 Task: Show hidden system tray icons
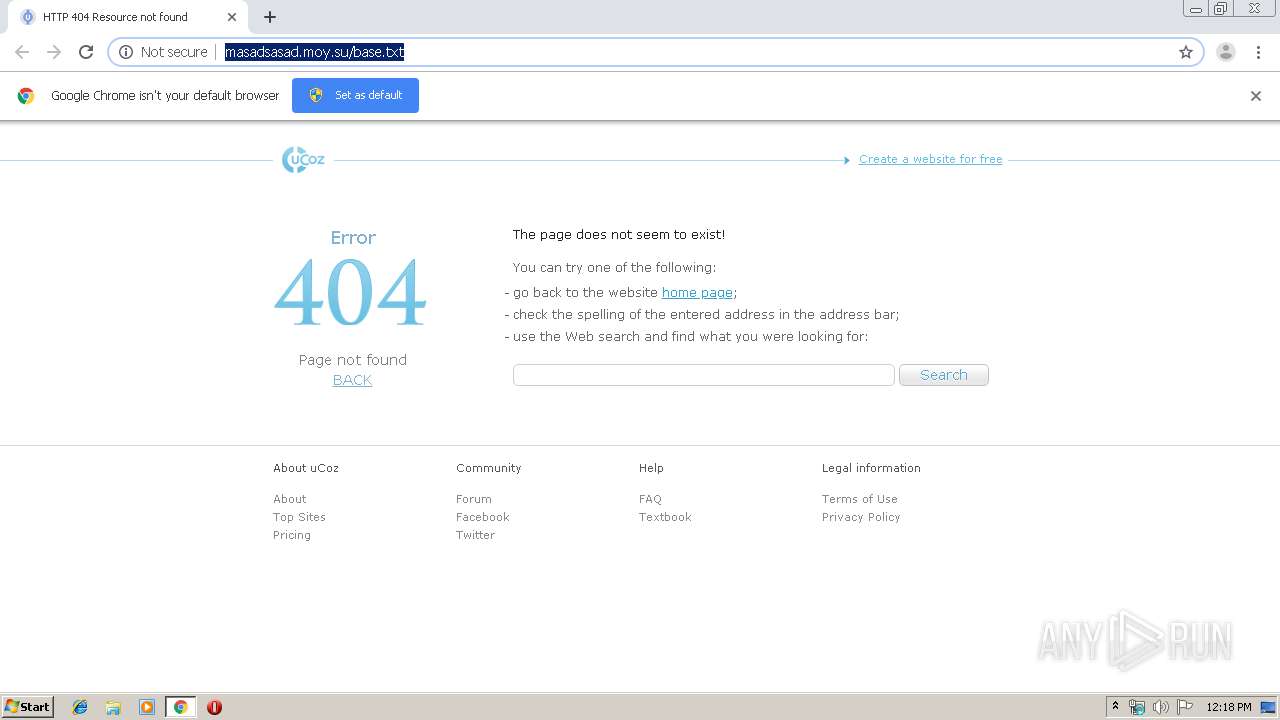[1115, 707]
